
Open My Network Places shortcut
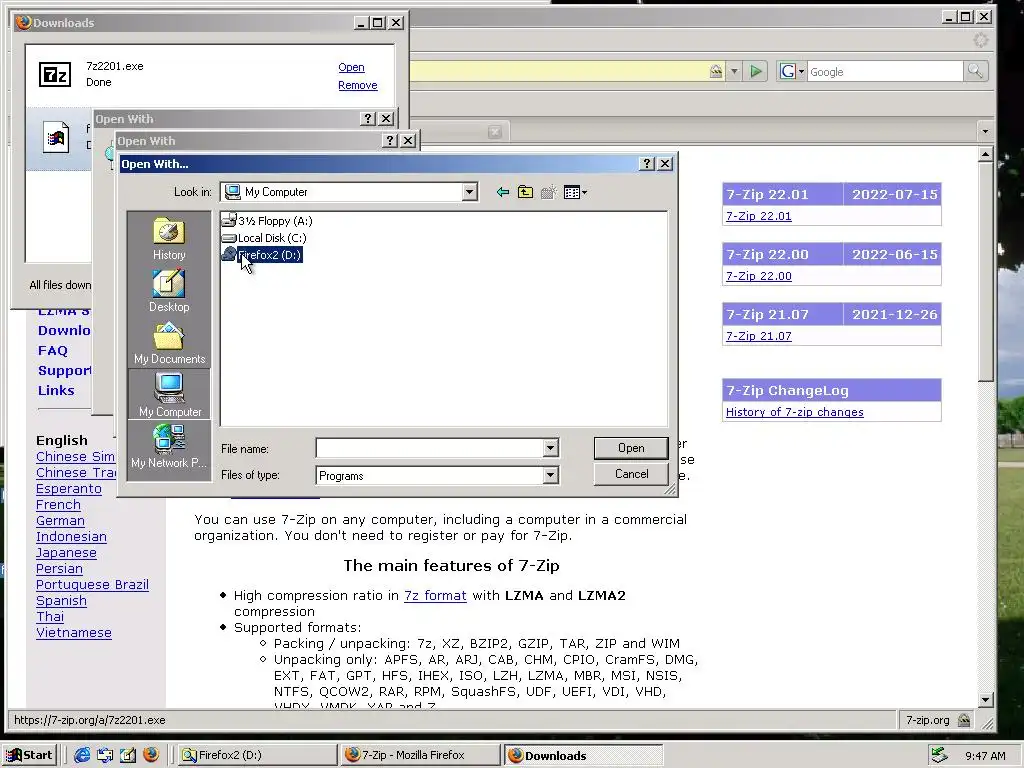point(169,447)
